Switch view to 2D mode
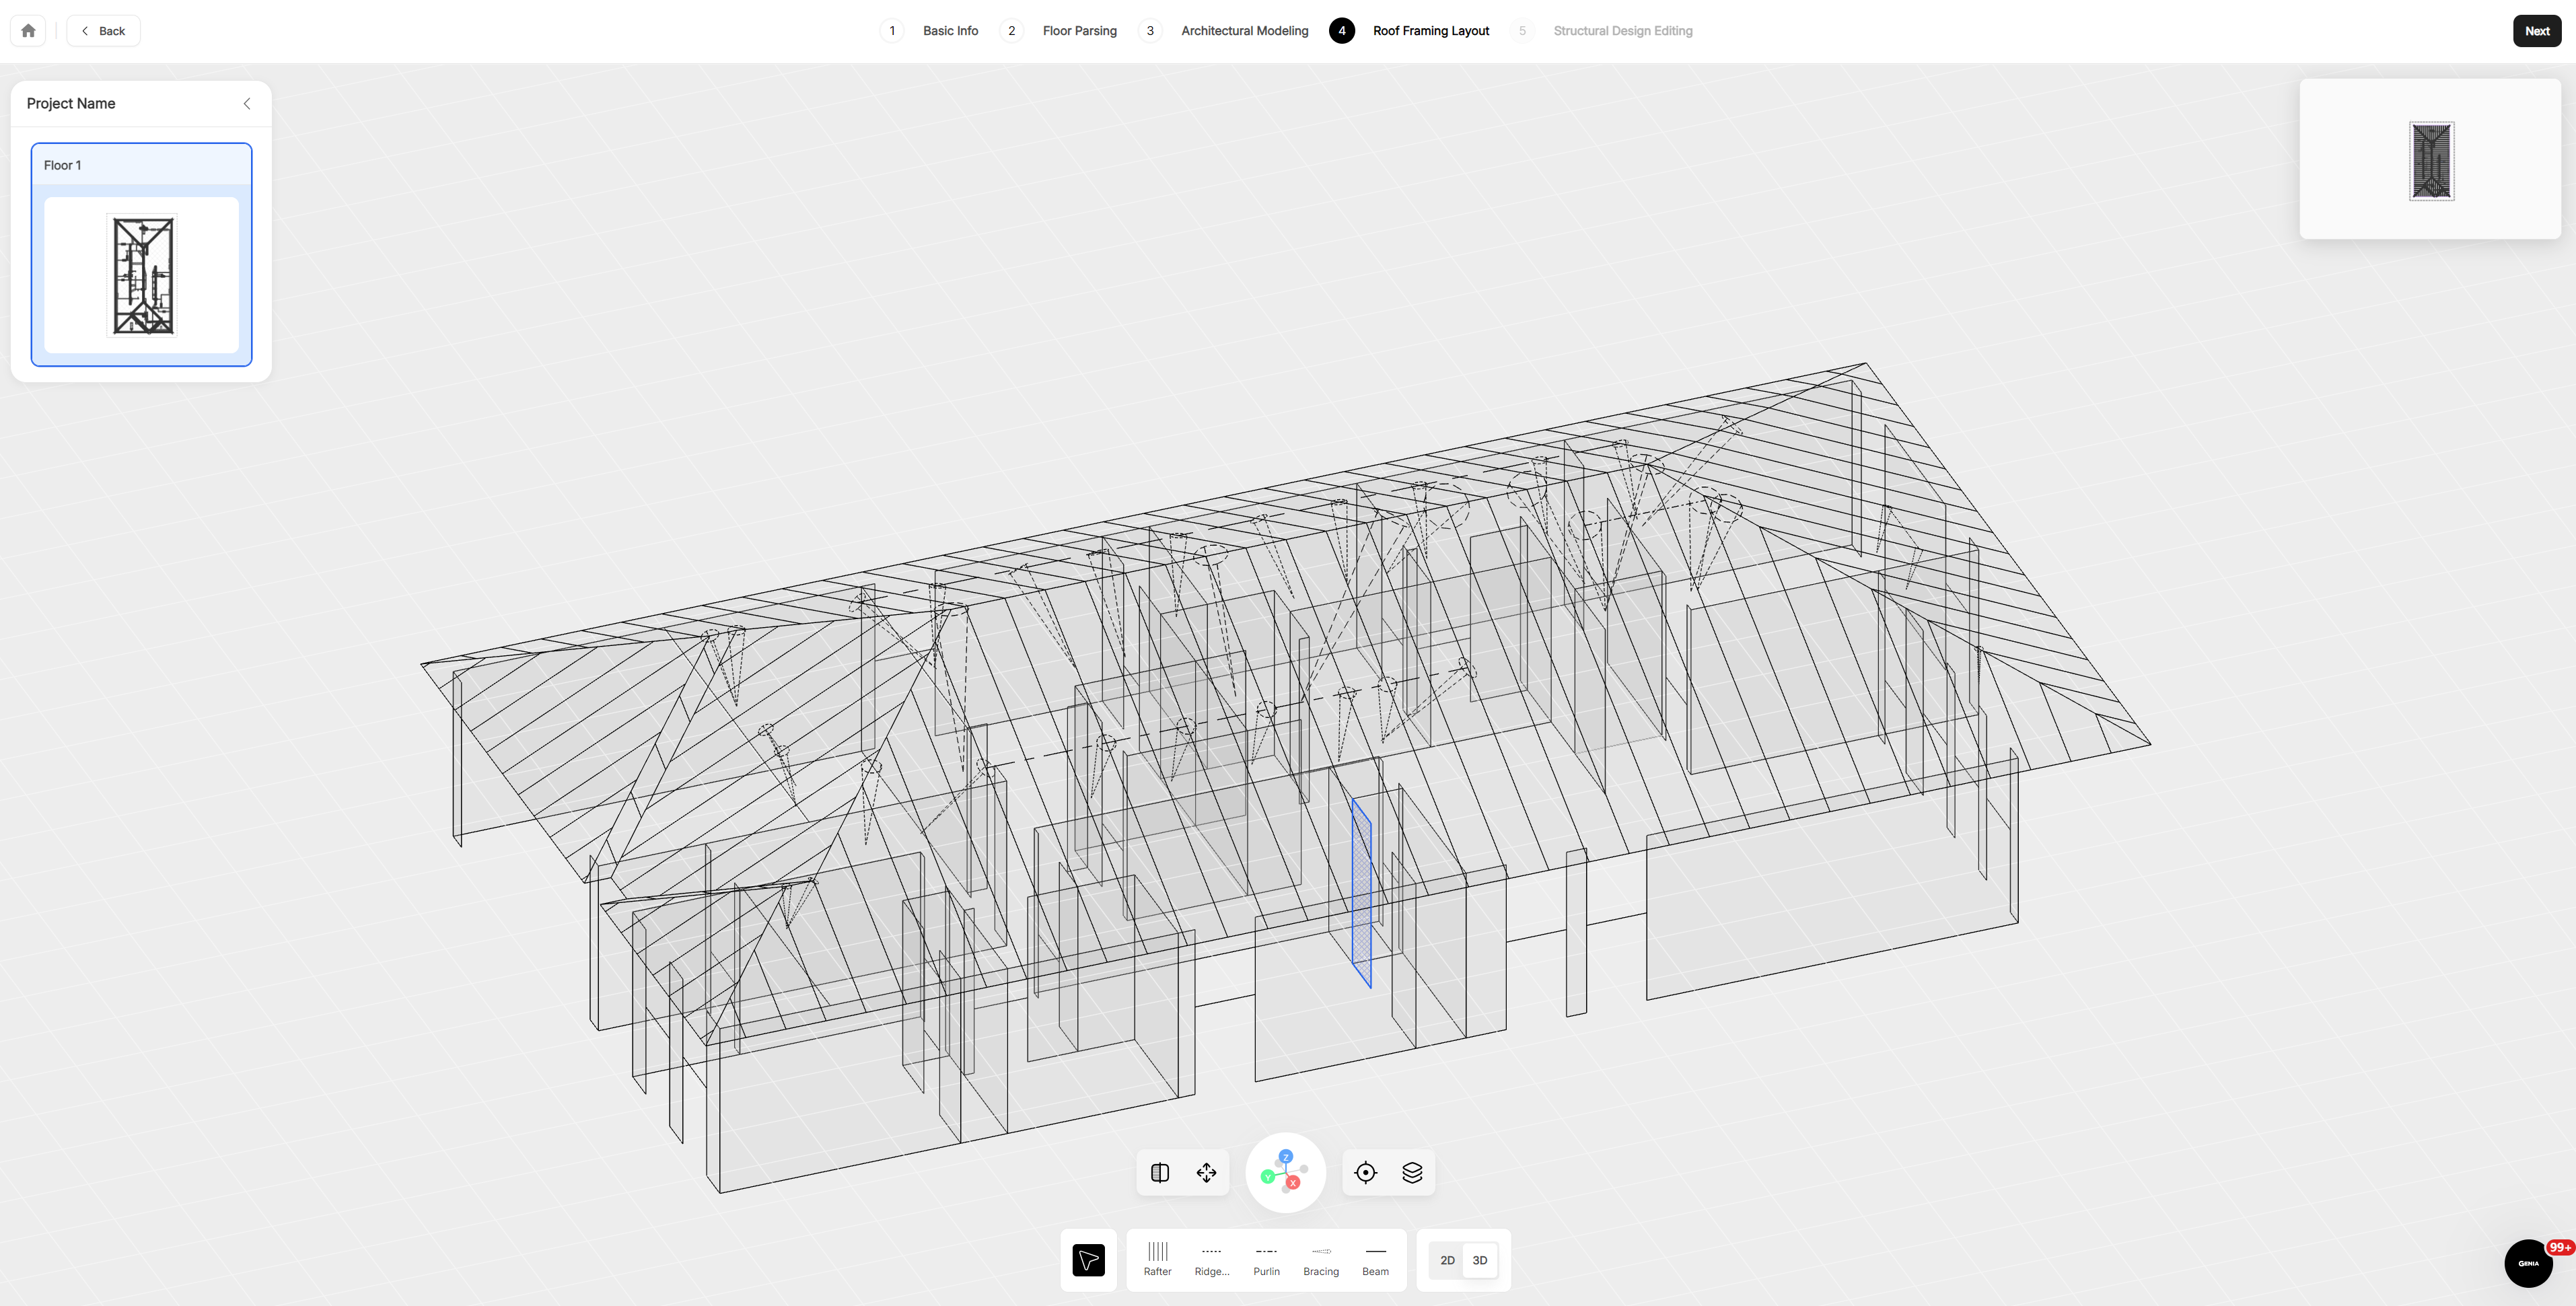Viewport: 2576px width, 1306px height. click(1447, 1260)
